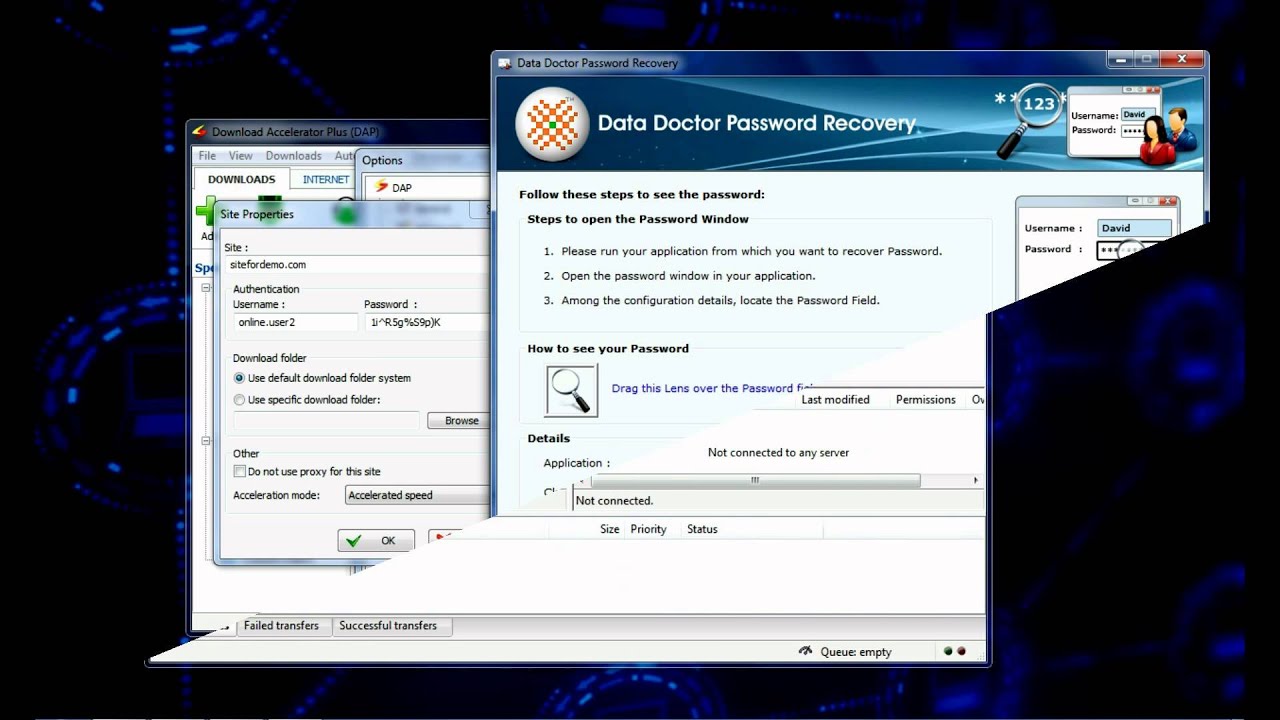1280x720 pixels.
Task: Click the DAP entry in Options list
Action: point(402,188)
